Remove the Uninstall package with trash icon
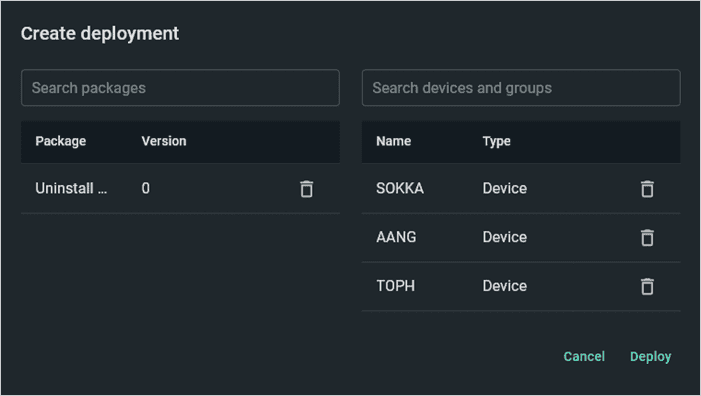 [x=307, y=189]
